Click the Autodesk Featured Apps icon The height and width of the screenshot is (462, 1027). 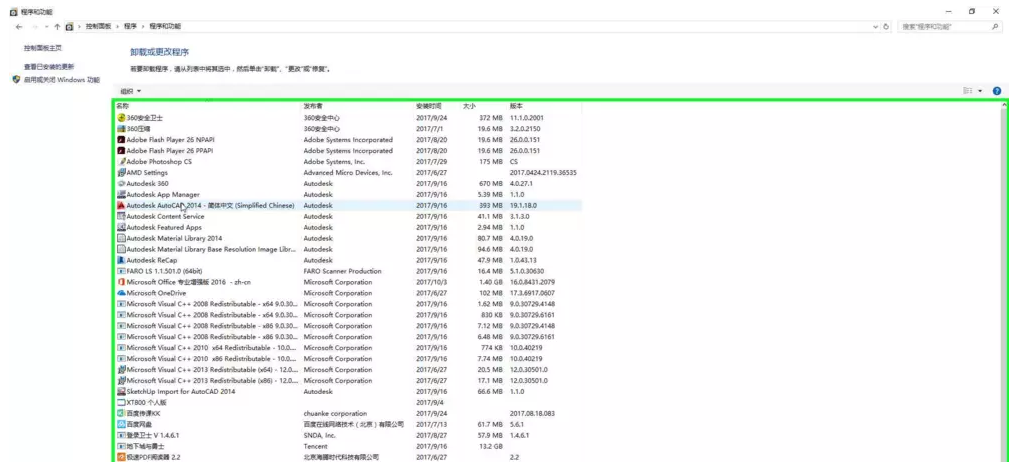tap(121, 227)
